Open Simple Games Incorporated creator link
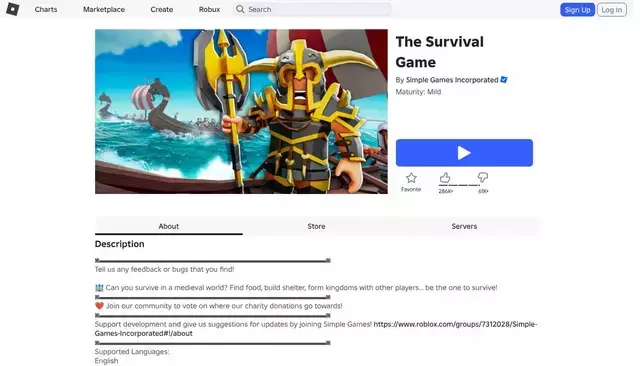The height and width of the screenshot is (366, 640). pos(452,80)
